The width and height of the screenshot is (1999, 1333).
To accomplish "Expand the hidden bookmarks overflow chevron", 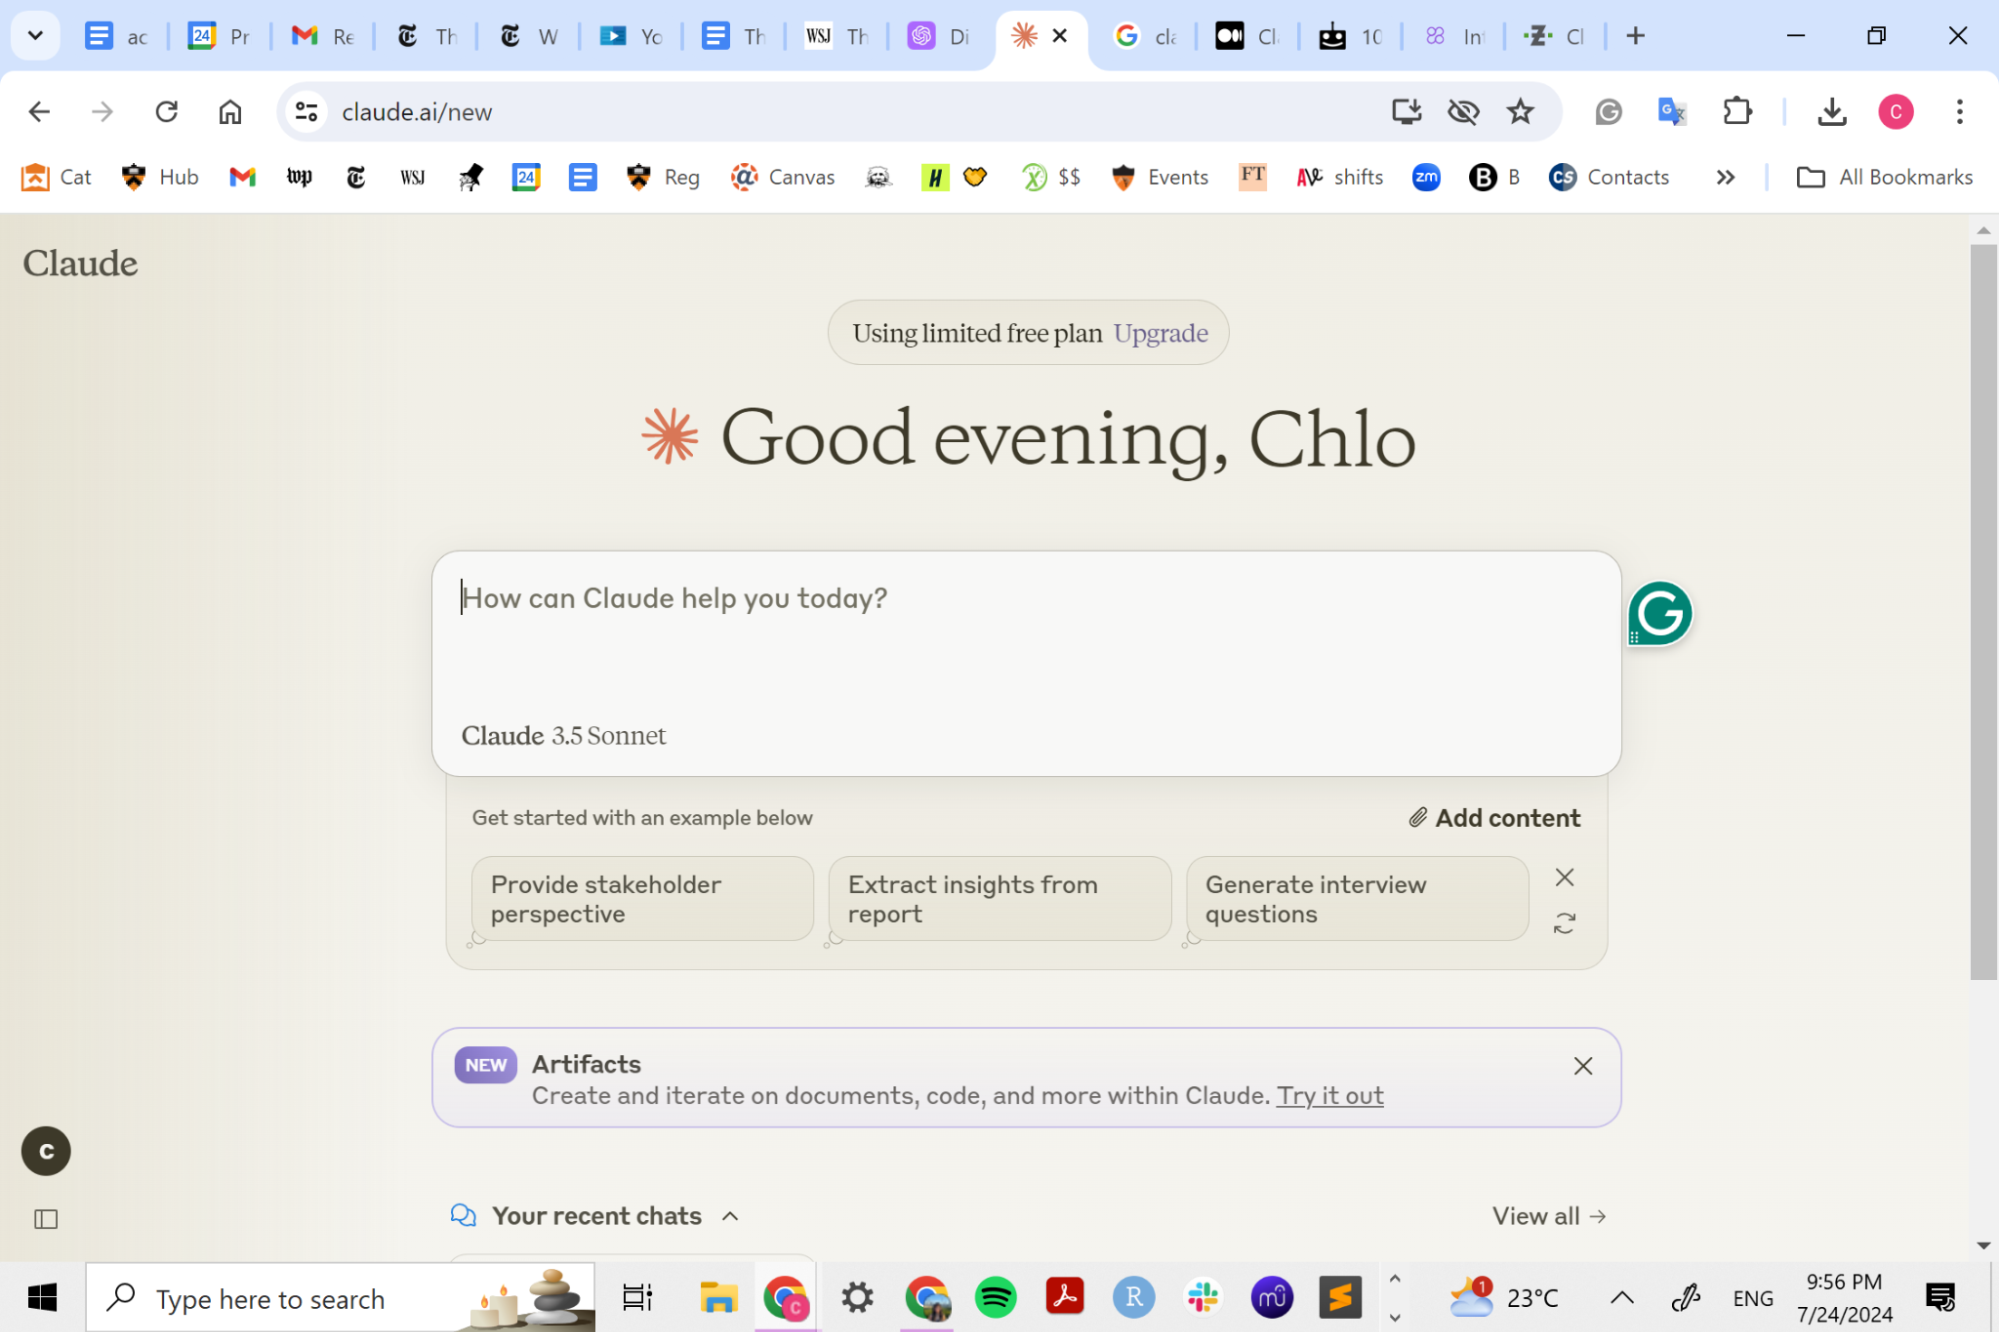I will click(1725, 177).
